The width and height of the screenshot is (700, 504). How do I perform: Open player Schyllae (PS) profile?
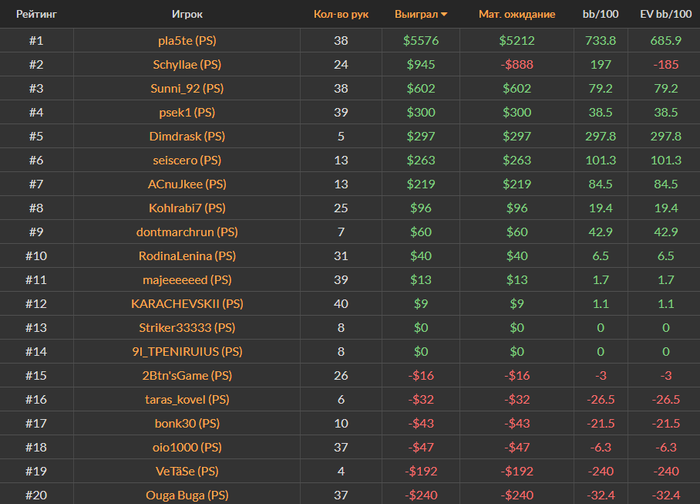coord(187,65)
